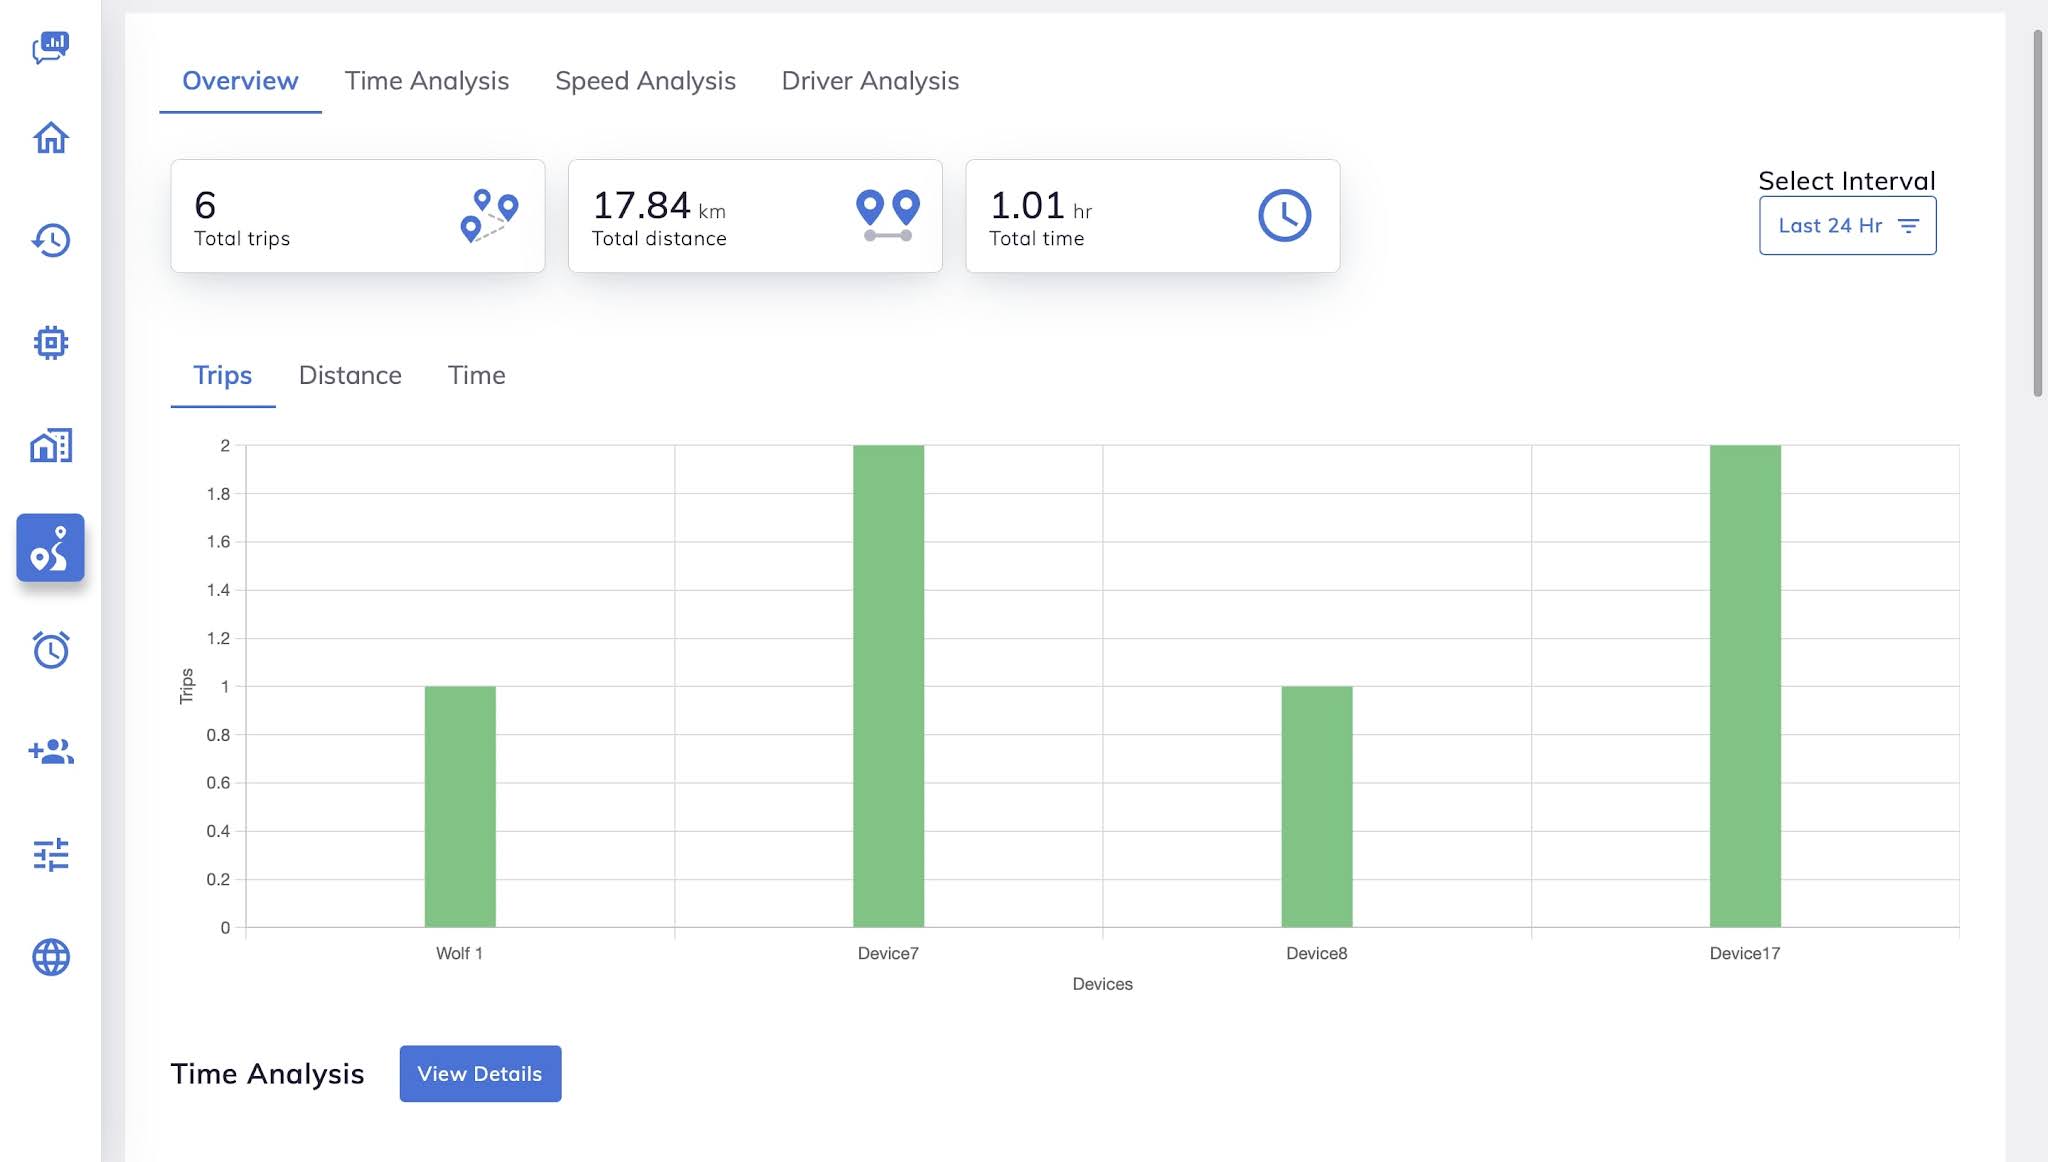The height and width of the screenshot is (1162, 2048).
Task: Open the tuning sliders settings icon
Action: (x=50, y=855)
